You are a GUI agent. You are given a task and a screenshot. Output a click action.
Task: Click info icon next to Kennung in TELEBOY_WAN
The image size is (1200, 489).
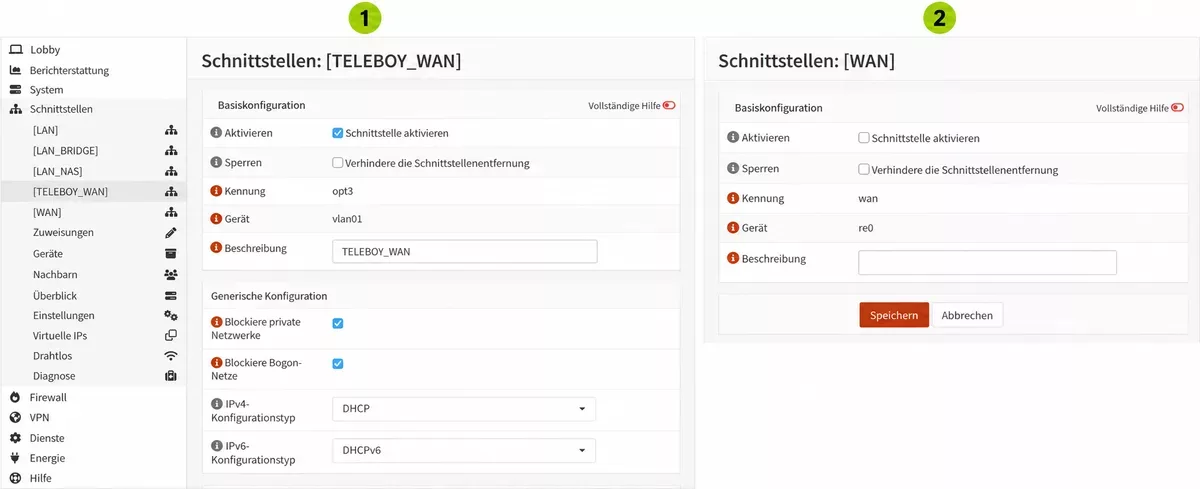[216, 190]
